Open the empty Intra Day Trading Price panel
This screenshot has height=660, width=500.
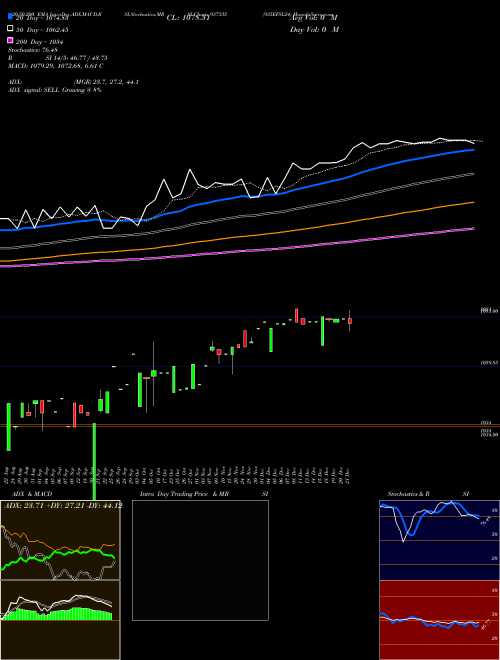(200, 560)
